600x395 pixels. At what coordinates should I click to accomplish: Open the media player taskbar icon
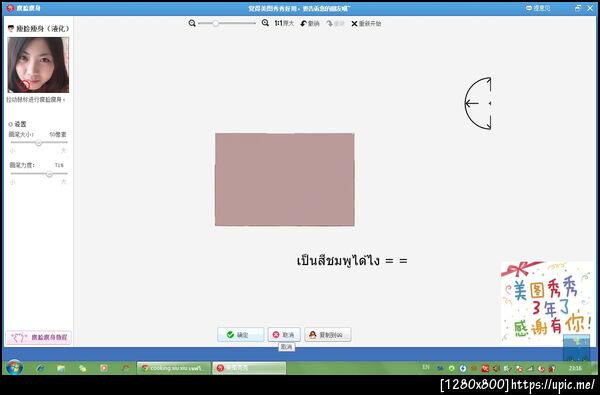(103, 368)
